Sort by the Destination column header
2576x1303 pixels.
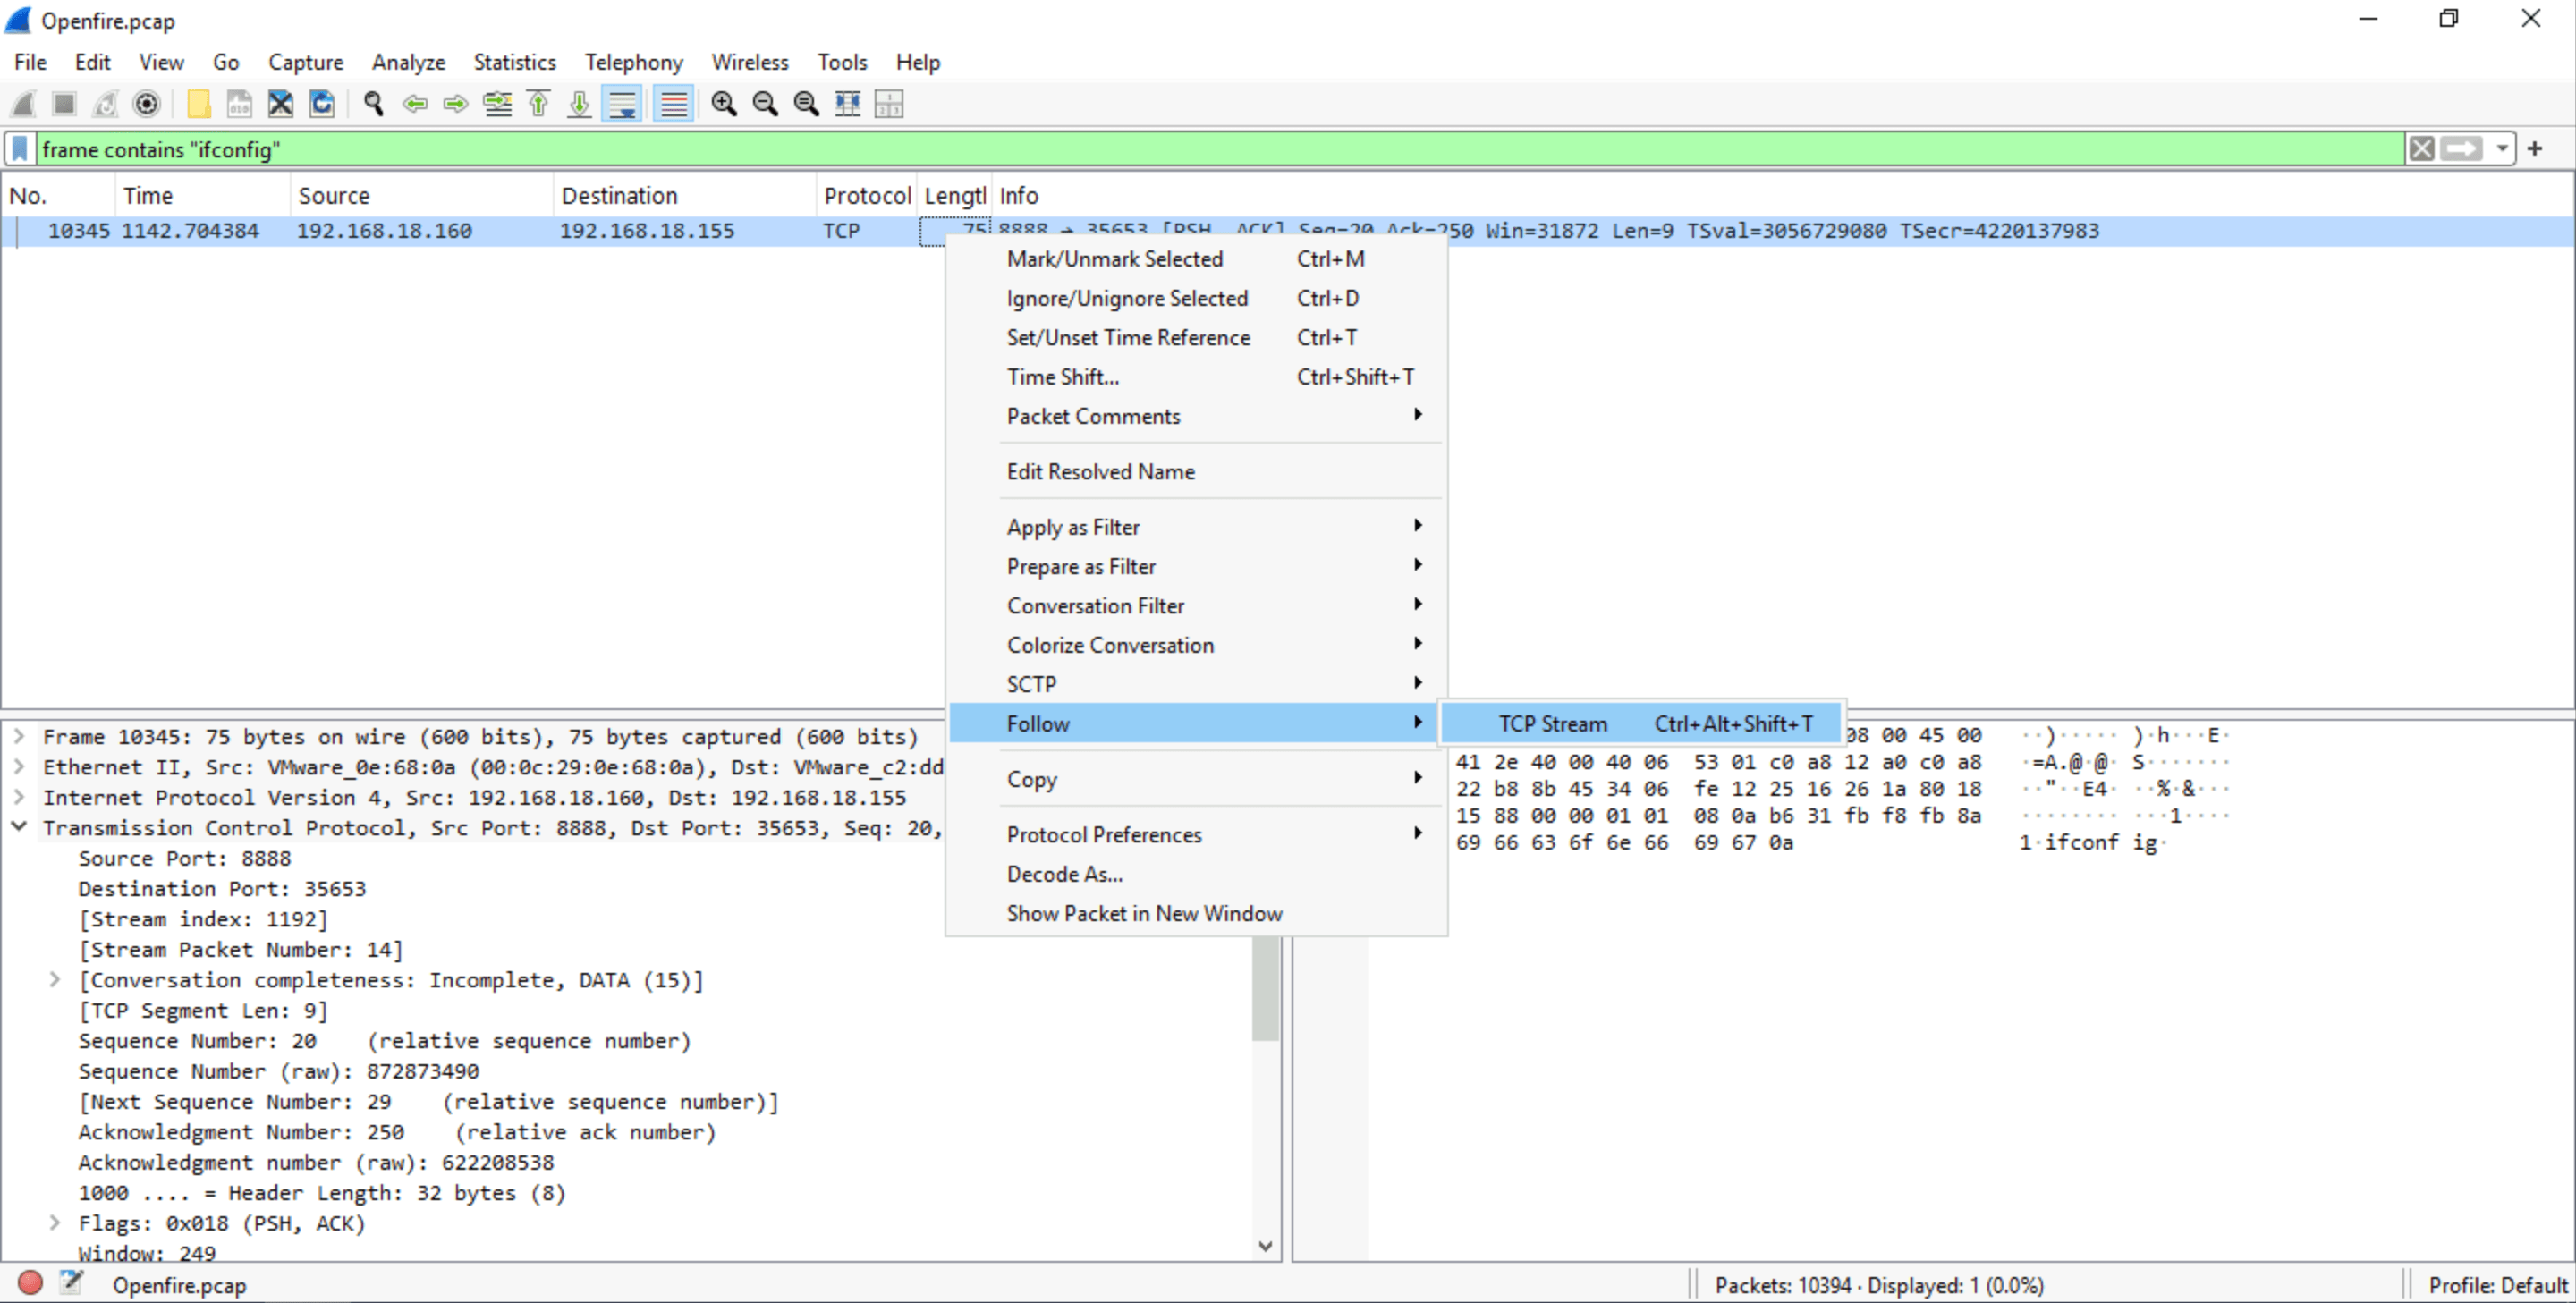[x=685, y=196]
